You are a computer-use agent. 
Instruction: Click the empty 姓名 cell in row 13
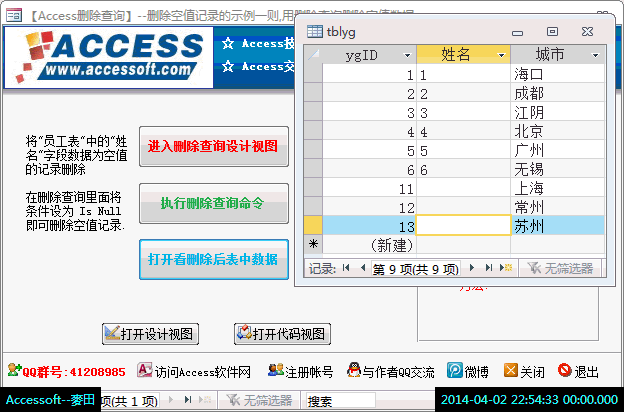tap(464, 225)
